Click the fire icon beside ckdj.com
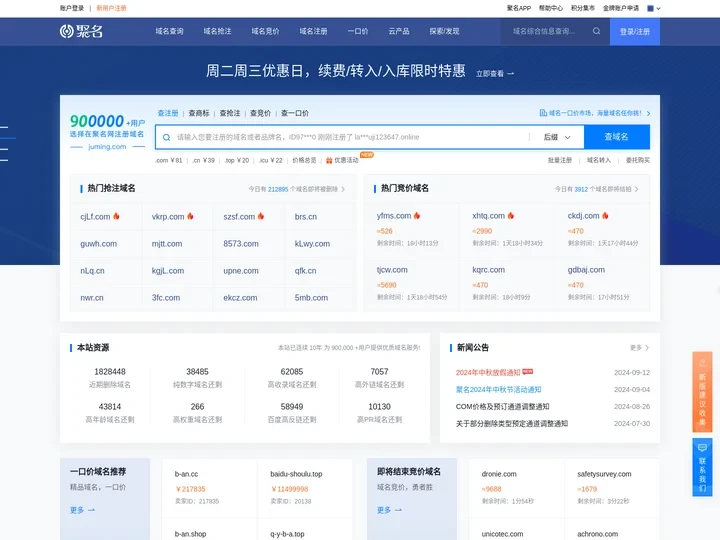Viewport: 720px width, 540px height. 605,215
